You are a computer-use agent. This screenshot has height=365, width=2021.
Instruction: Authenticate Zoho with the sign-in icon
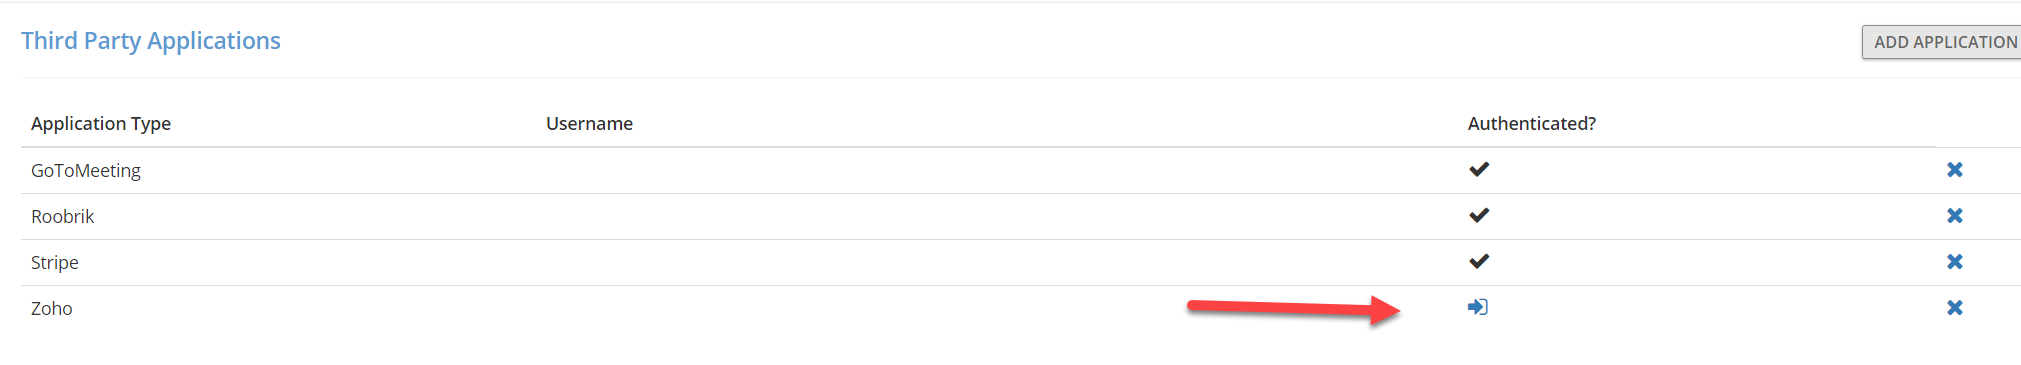pos(1478,307)
